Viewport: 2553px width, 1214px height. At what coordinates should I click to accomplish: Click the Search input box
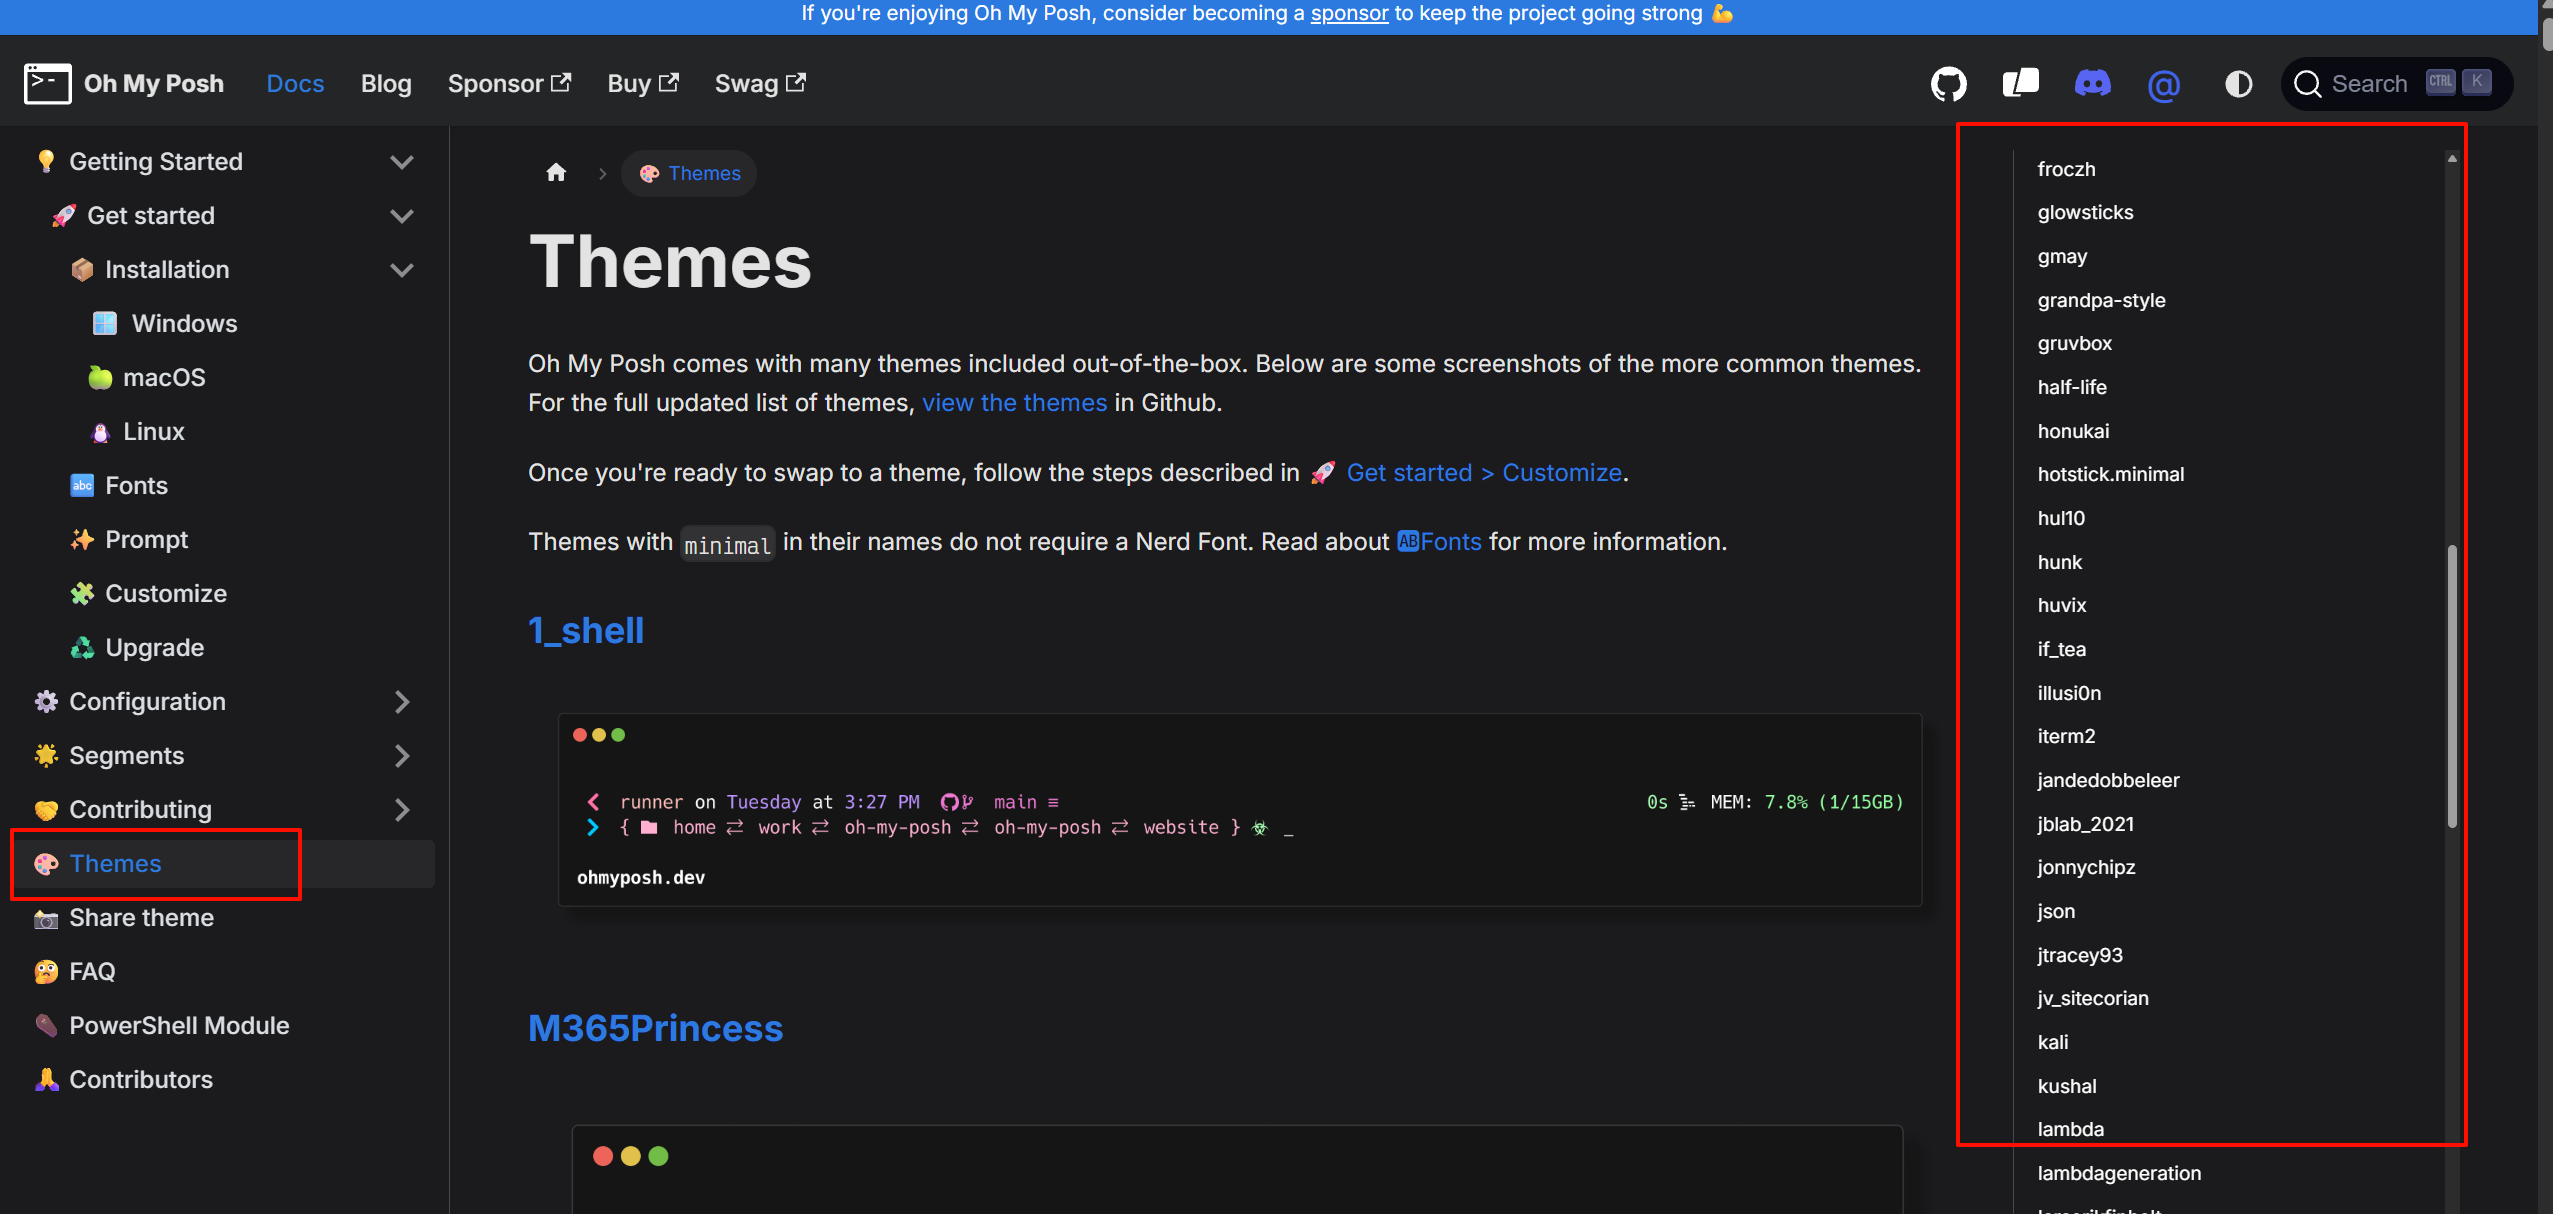[2397, 84]
